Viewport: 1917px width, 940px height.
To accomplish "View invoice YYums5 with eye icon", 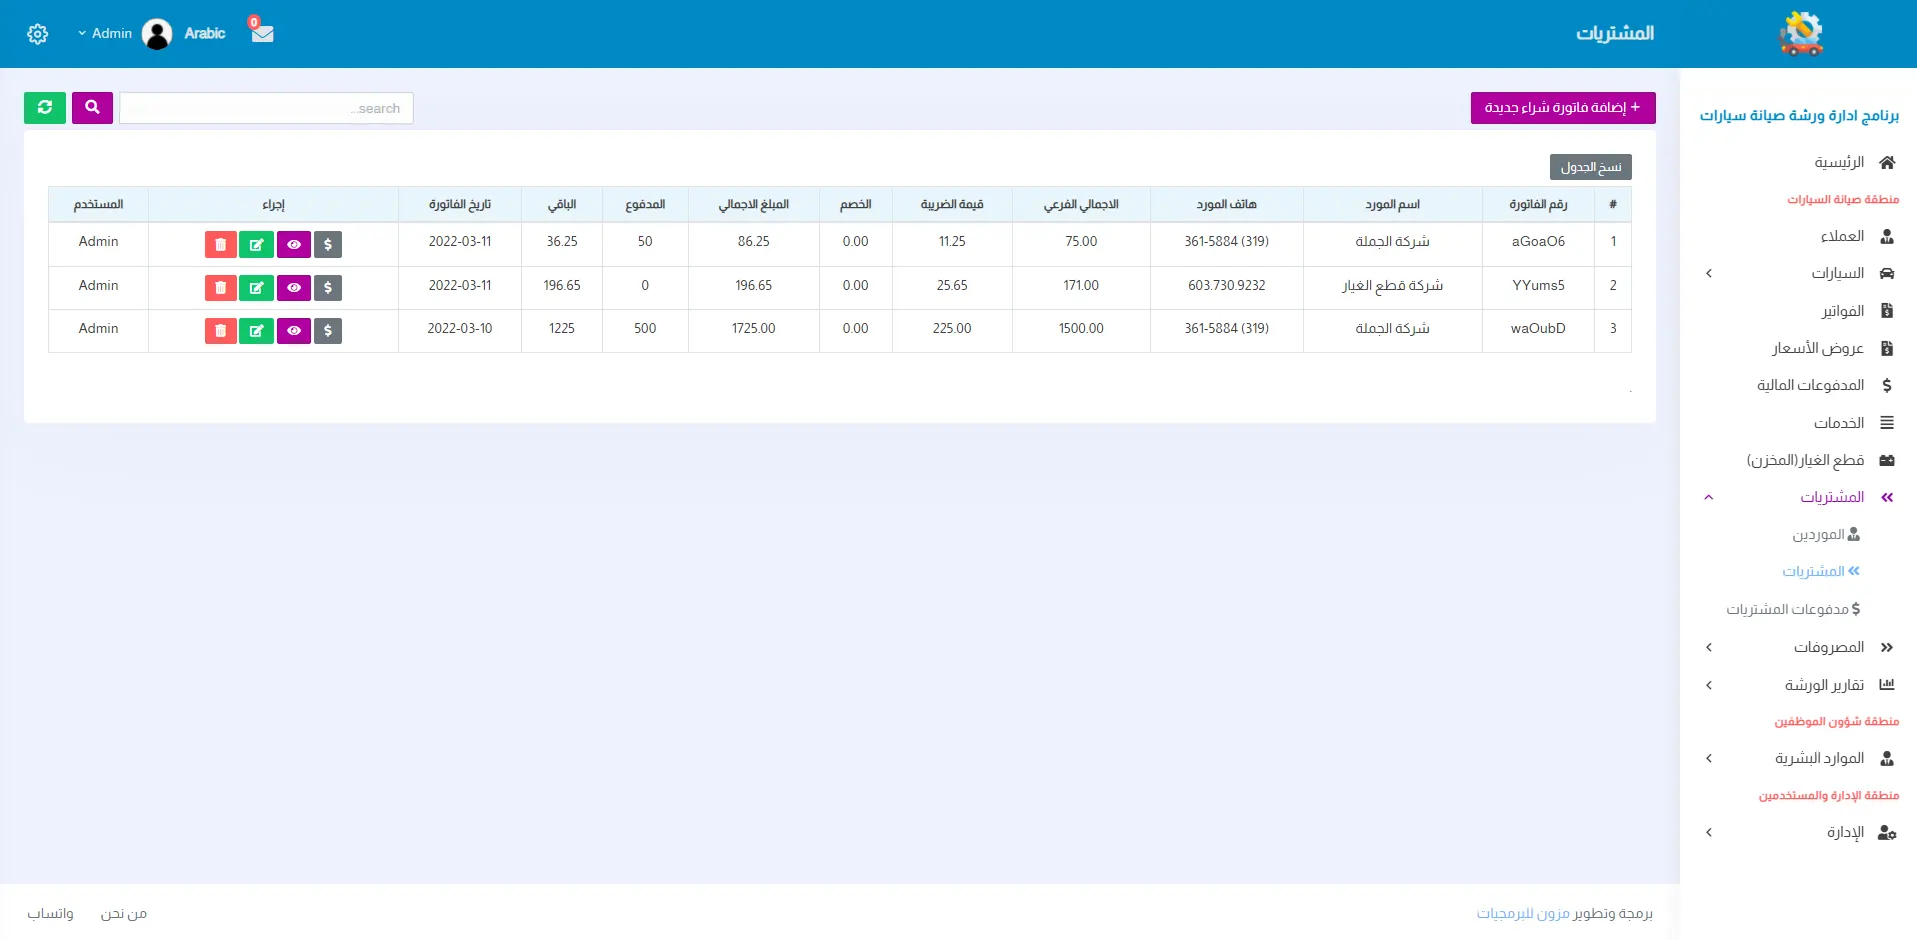I will click(293, 288).
